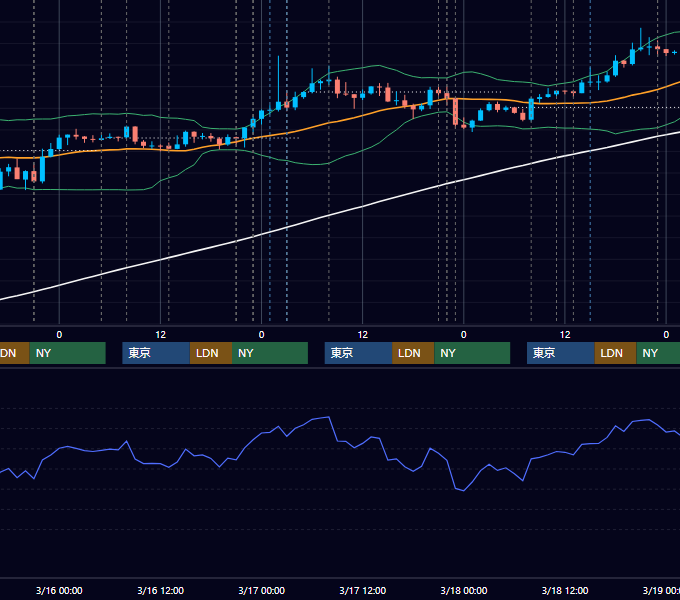The height and width of the screenshot is (600, 680).
Task: Select the NY session block spanning 3/17 00:00
Action: 270,353
